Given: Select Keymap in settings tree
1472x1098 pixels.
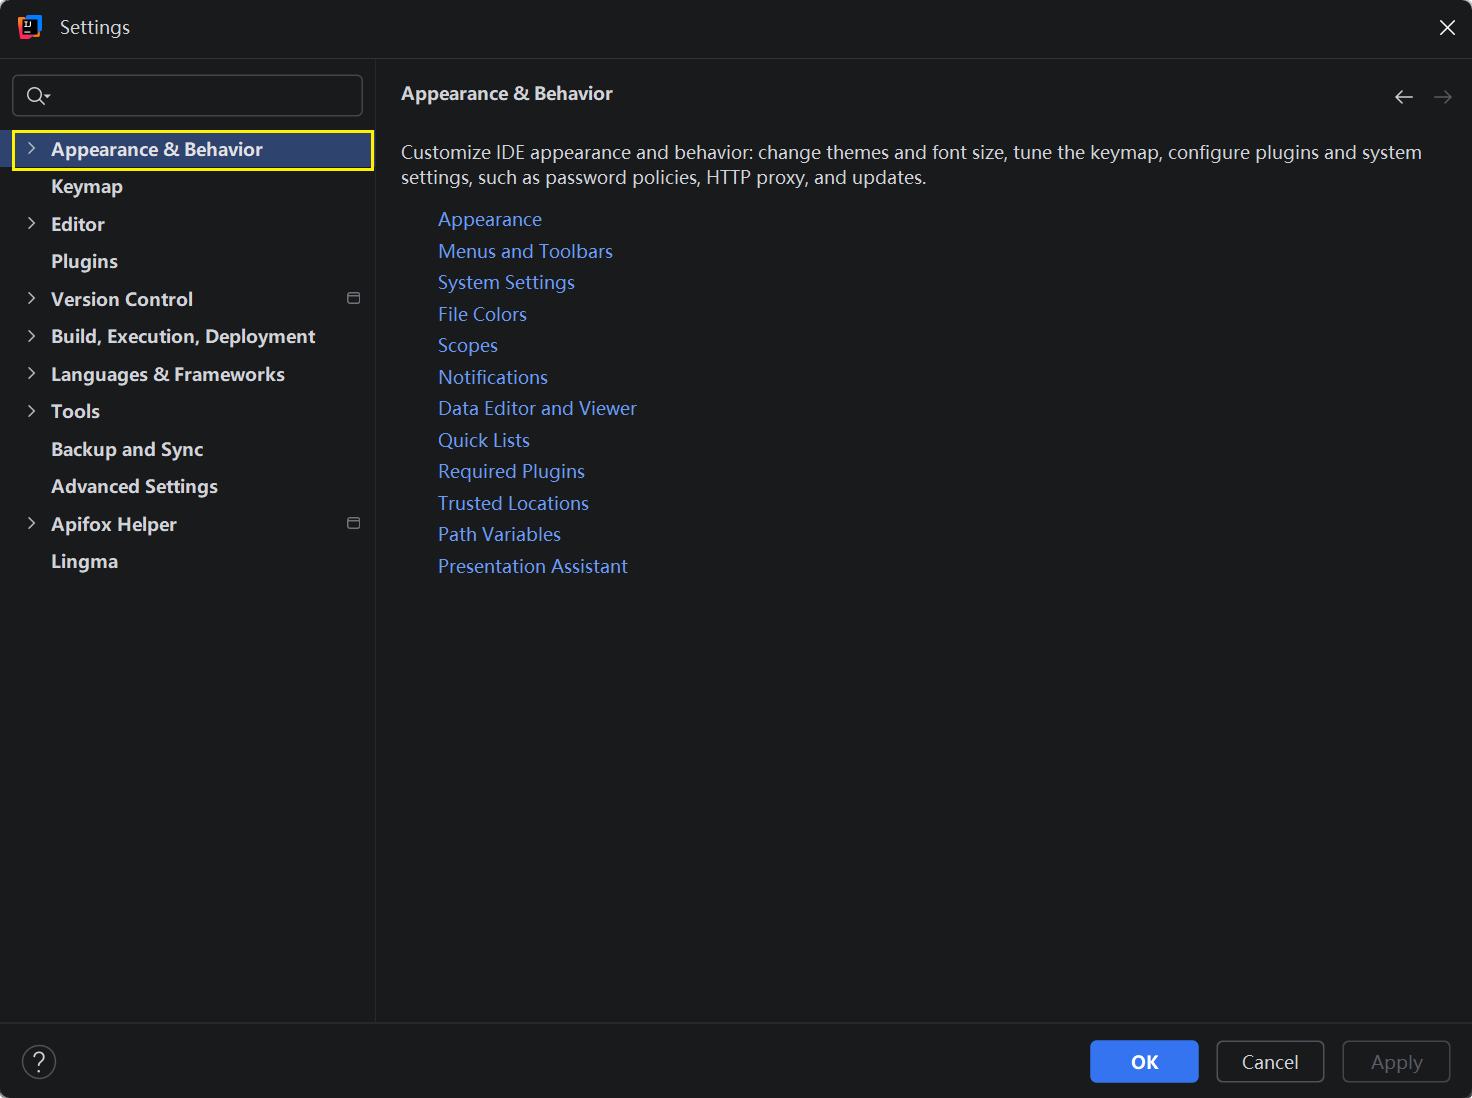Looking at the screenshot, I should pyautogui.click(x=87, y=187).
